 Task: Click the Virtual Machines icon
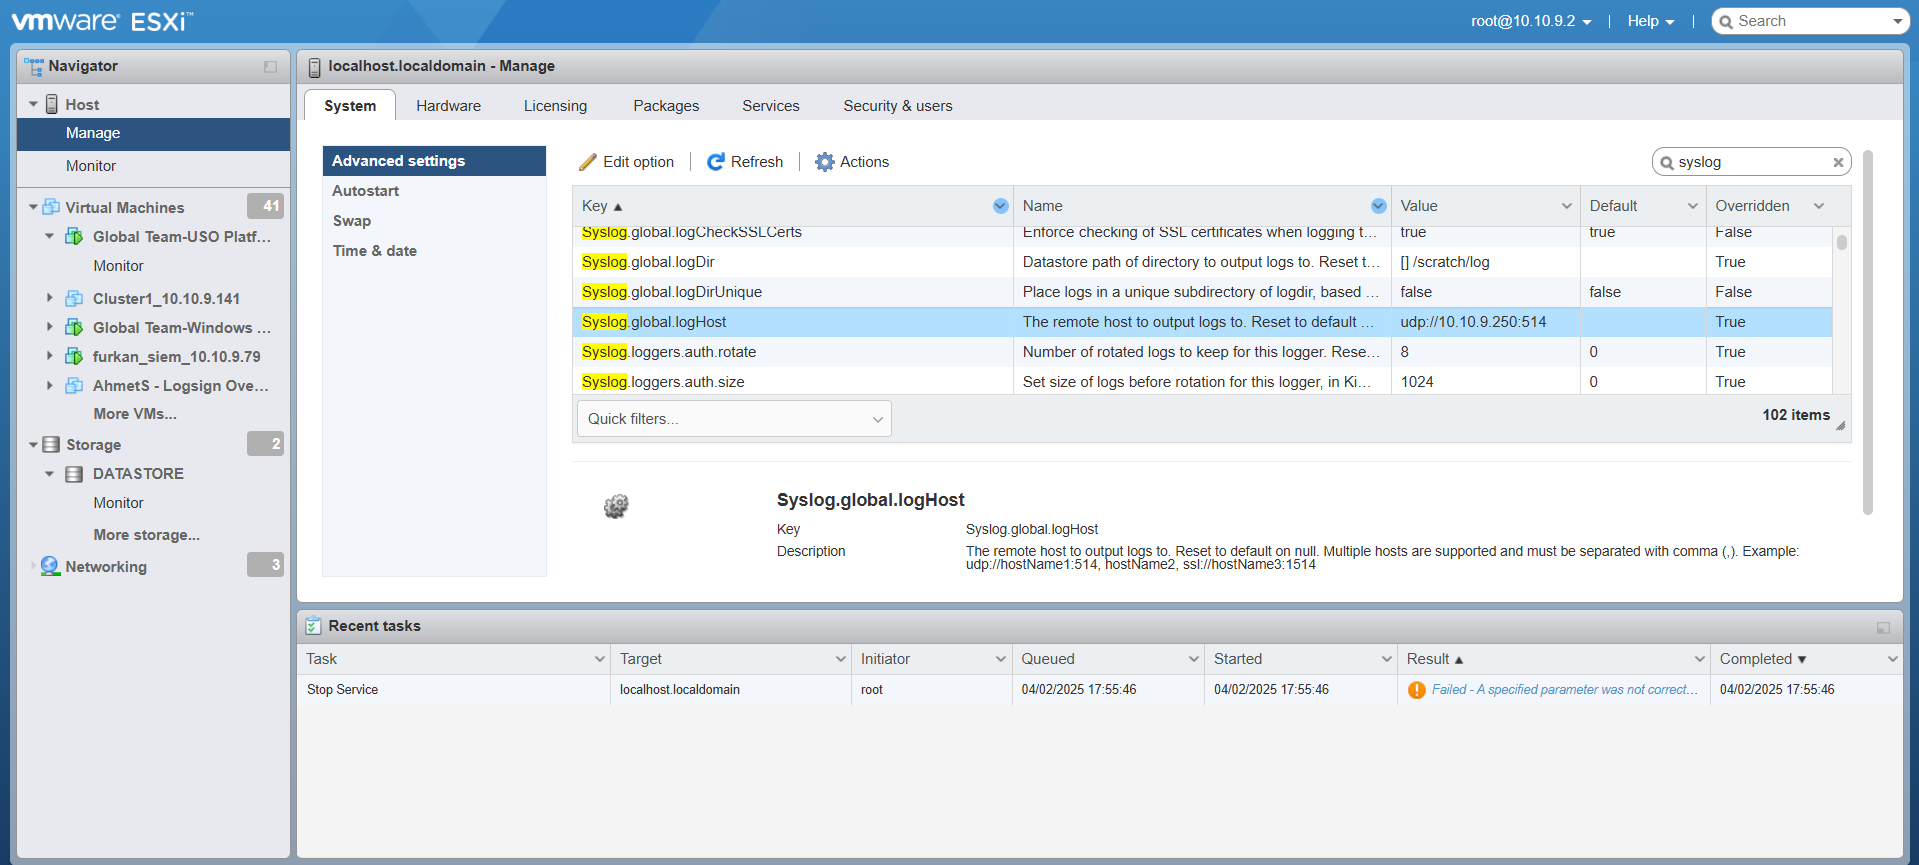(51, 207)
